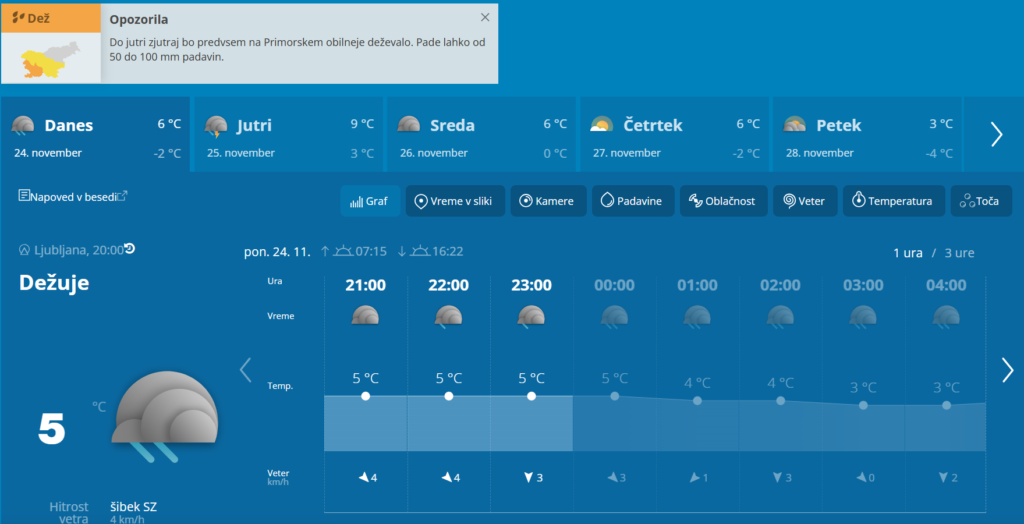Open the Veter wind view
Image resolution: width=1024 pixels, height=524 pixels.
[x=805, y=201]
